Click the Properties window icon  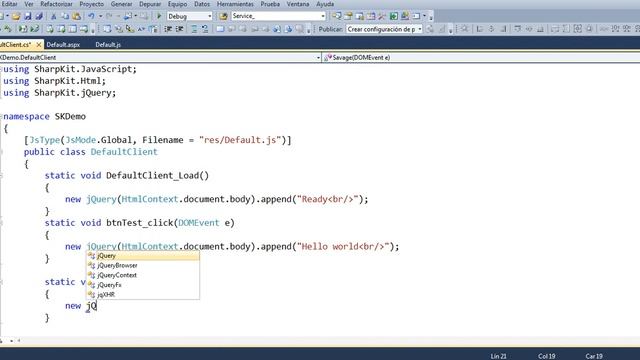[348, 16]
